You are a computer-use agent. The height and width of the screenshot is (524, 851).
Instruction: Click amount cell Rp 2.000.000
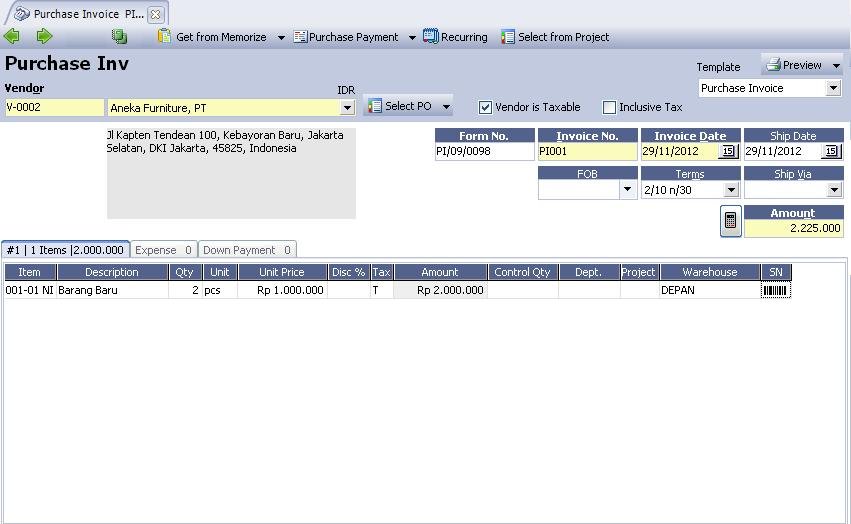point(440,290)
